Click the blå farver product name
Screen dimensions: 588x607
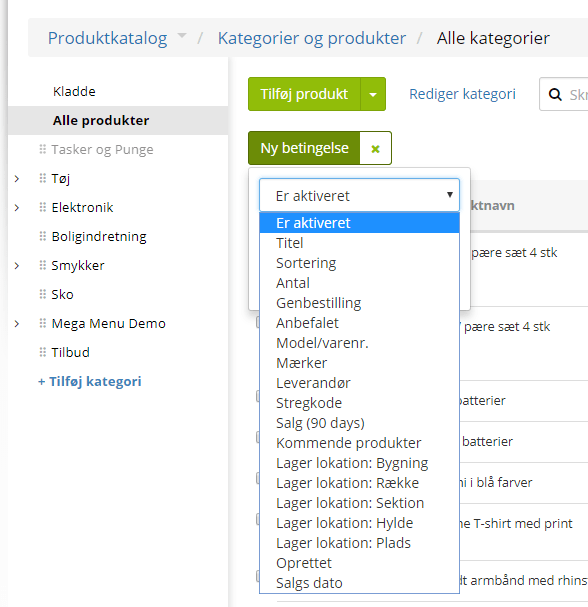[495, 483]
